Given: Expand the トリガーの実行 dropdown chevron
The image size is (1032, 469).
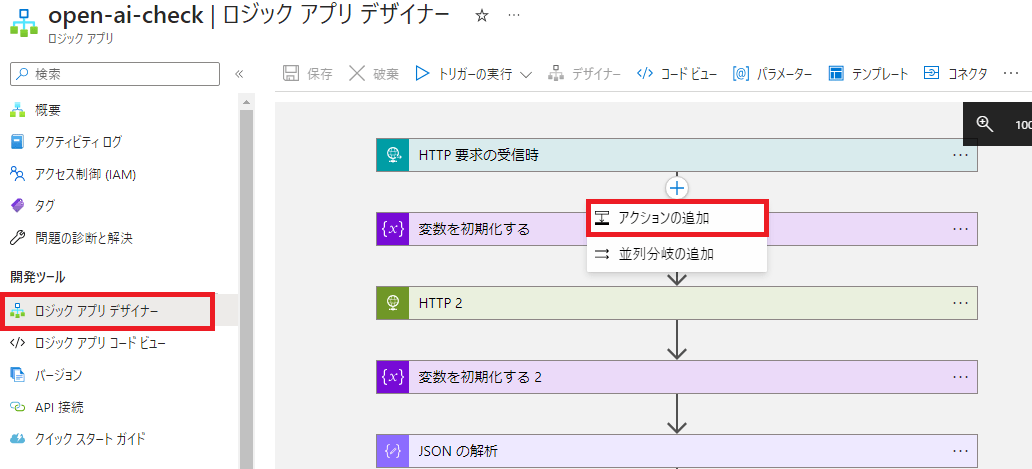Looking at the screenshot, I should tap(526, 74).
